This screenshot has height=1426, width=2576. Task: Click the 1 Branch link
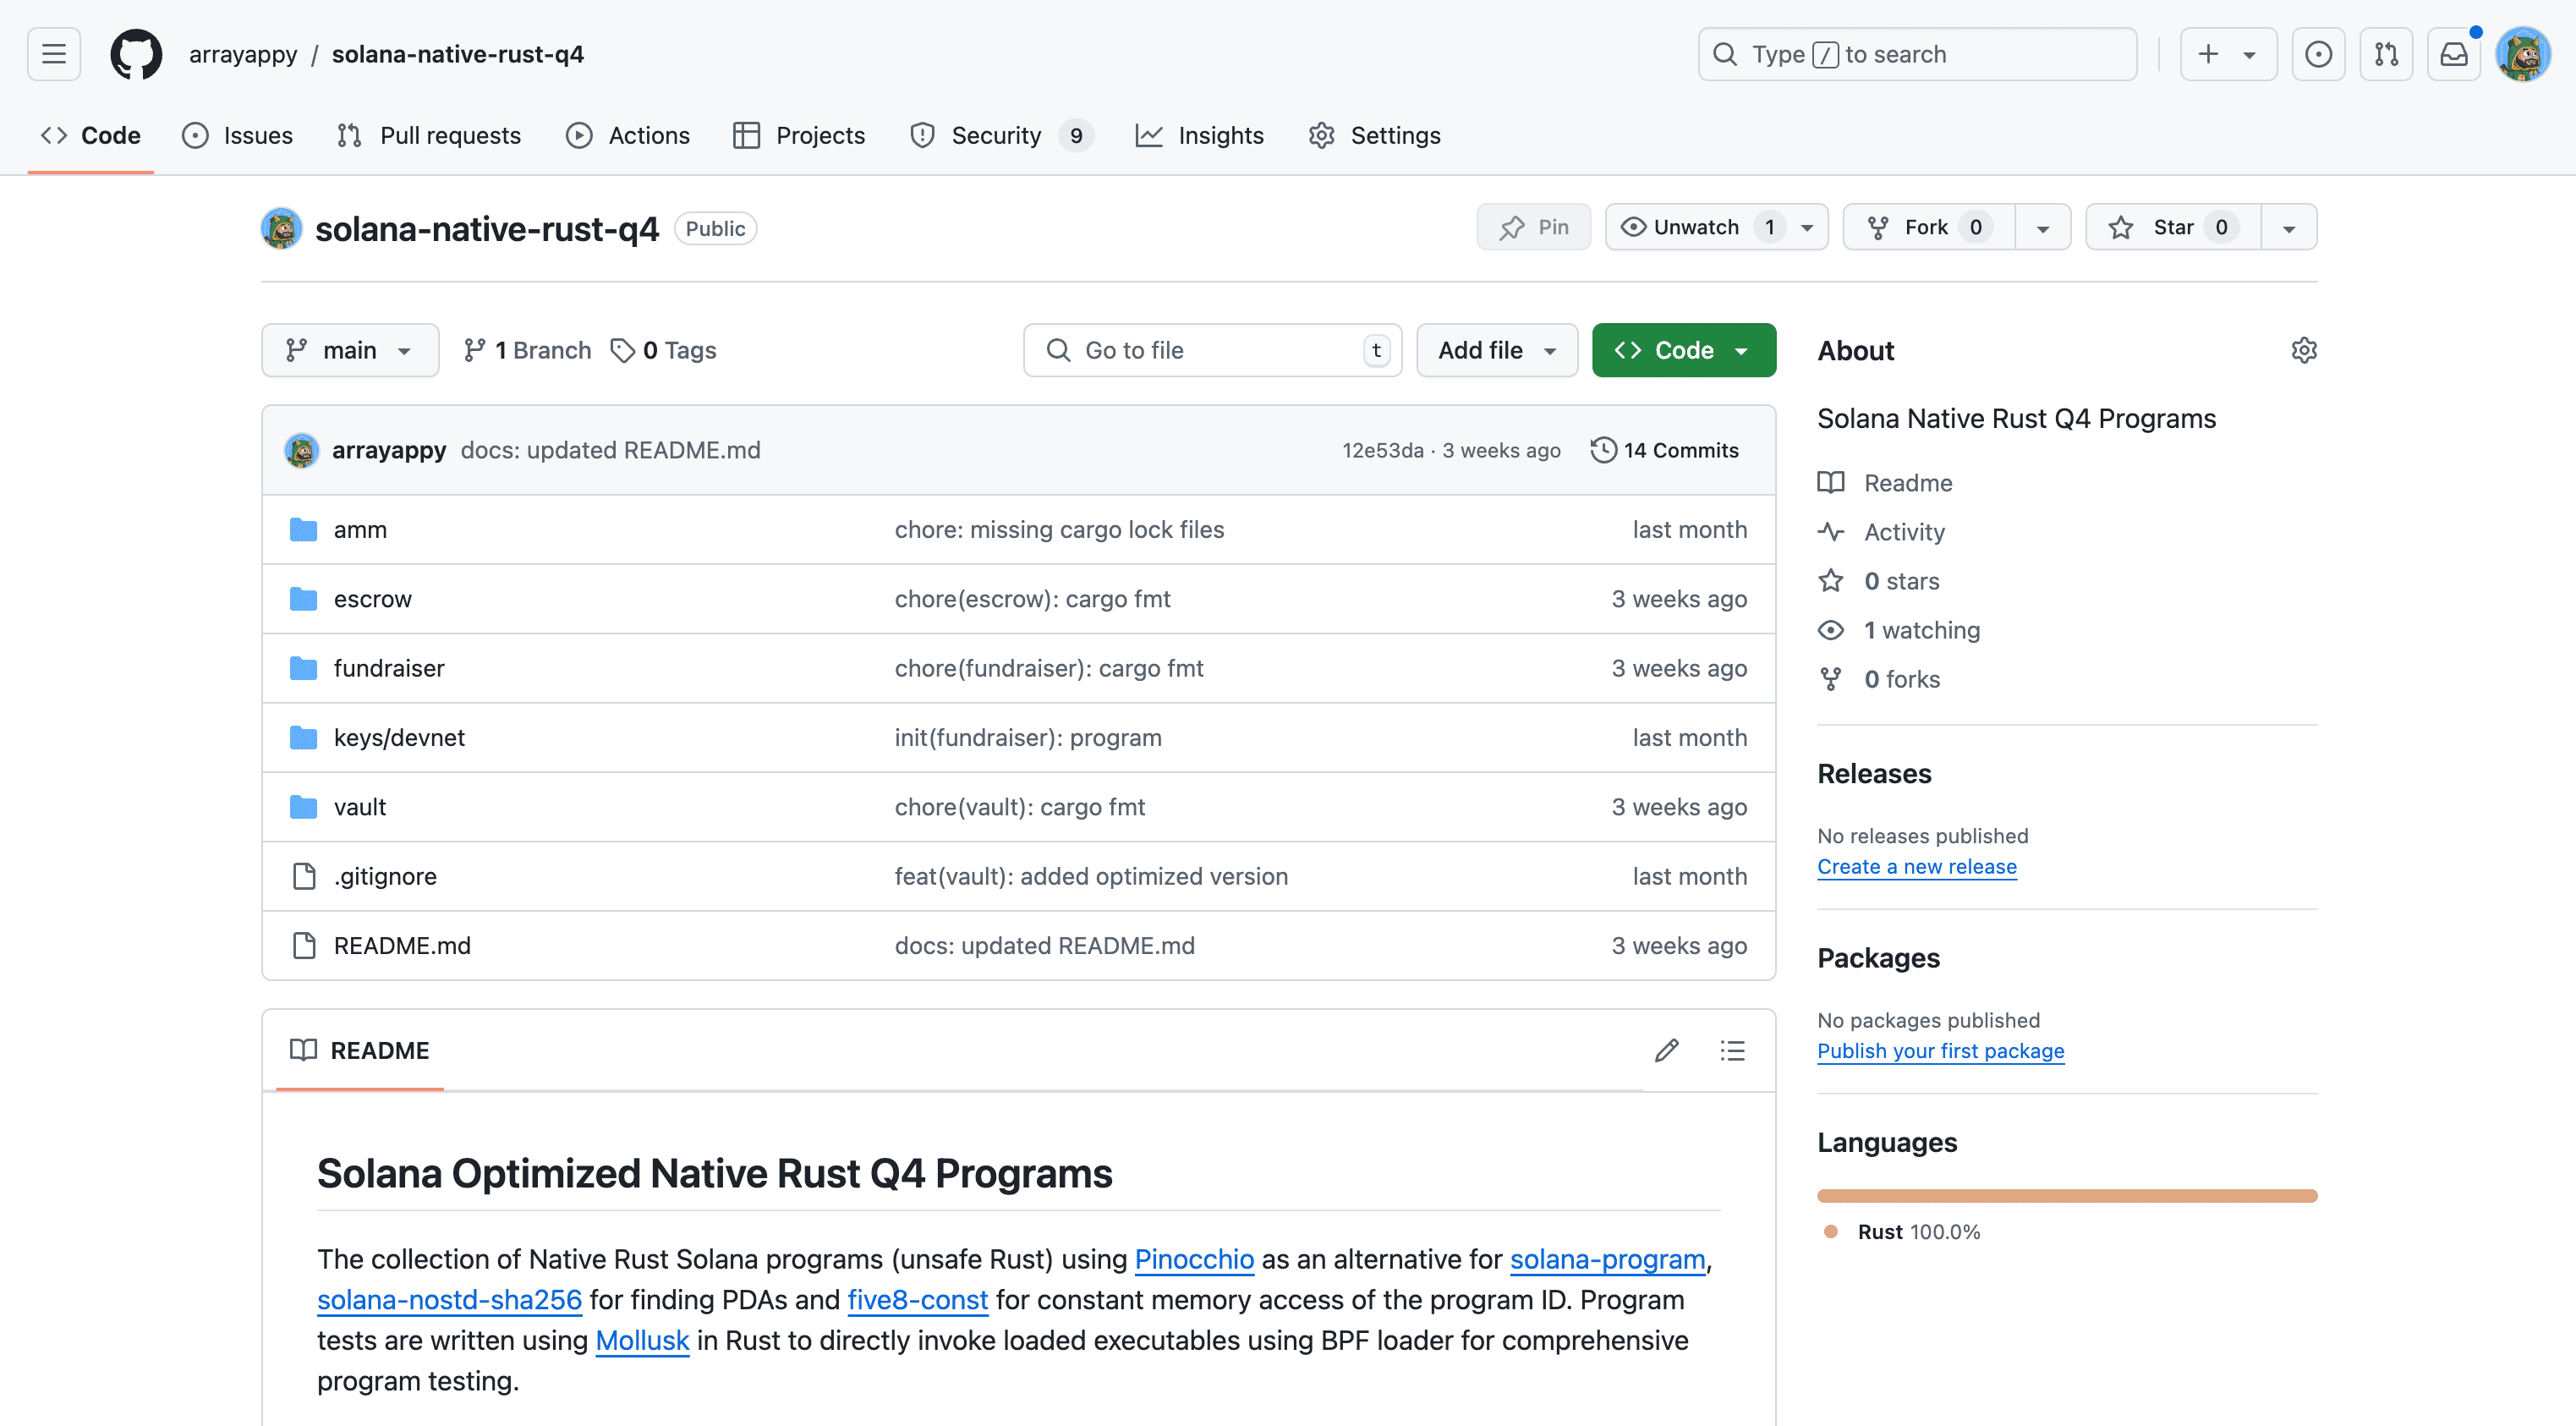(528, 350)
